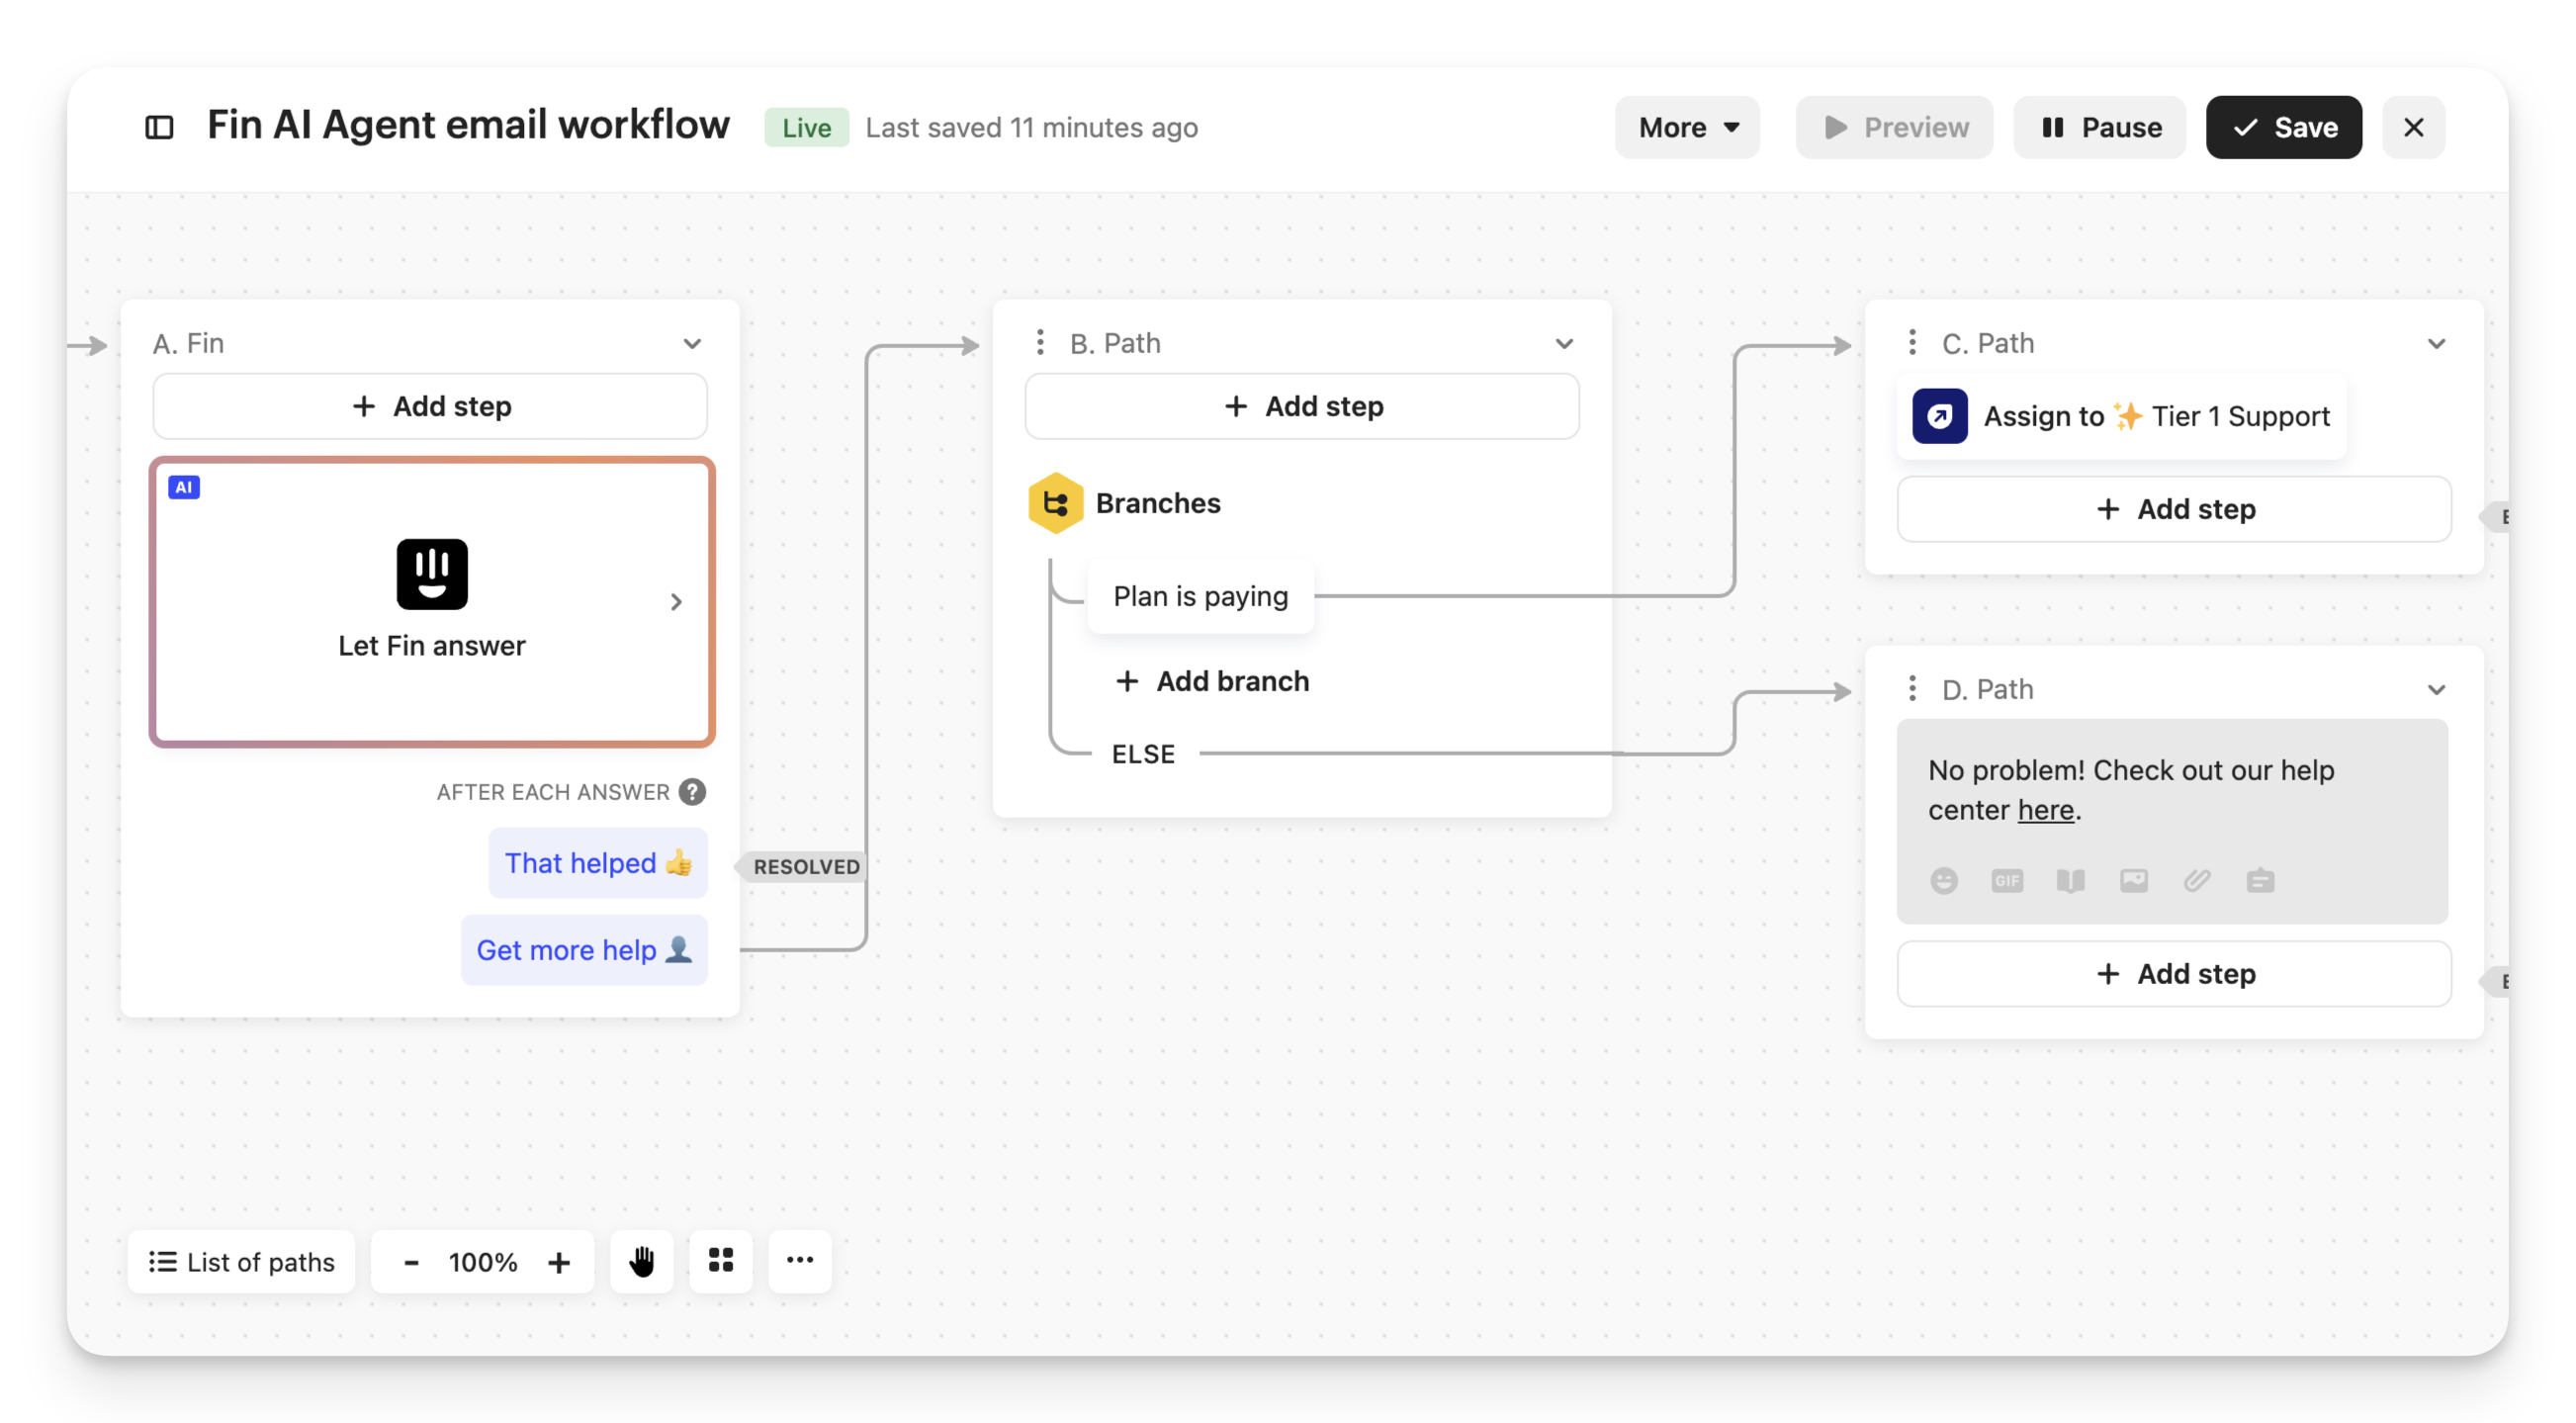Viewport: 2576px width, 1423px height.
Task: Click the Assign to action icon
Action: click(x=1939, y=415)
